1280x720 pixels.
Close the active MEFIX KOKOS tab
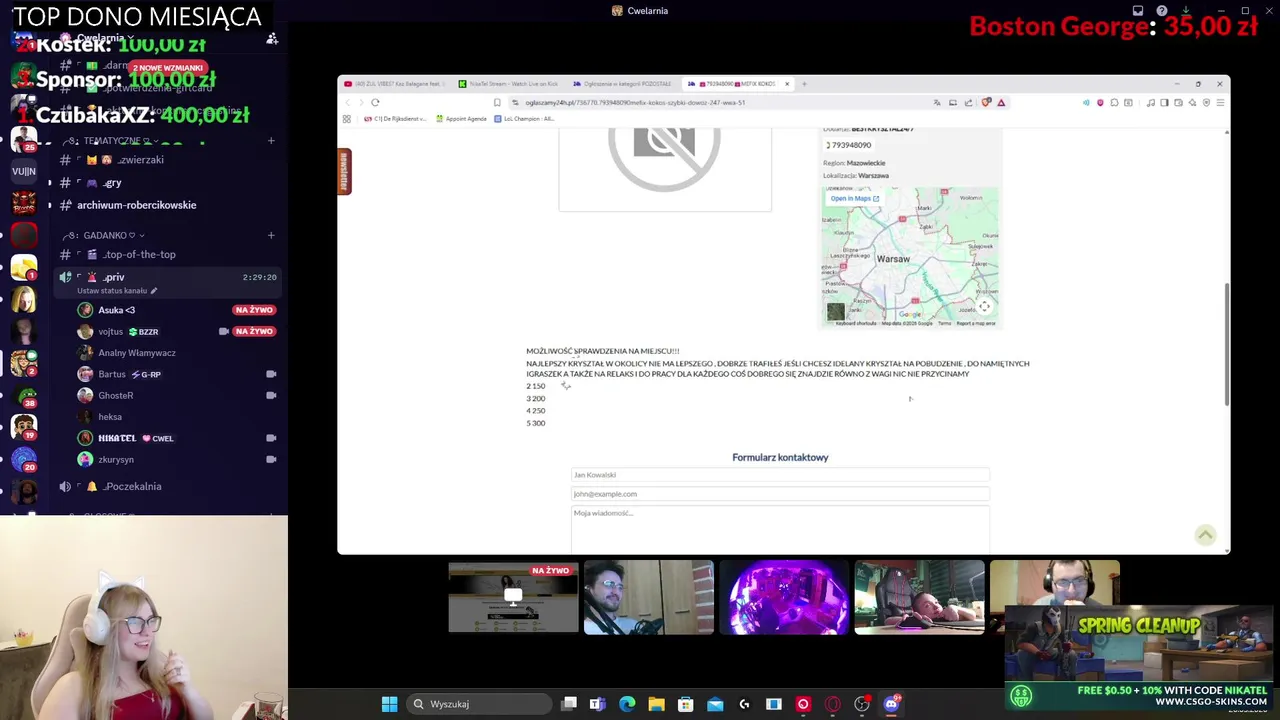coord(787,84)
